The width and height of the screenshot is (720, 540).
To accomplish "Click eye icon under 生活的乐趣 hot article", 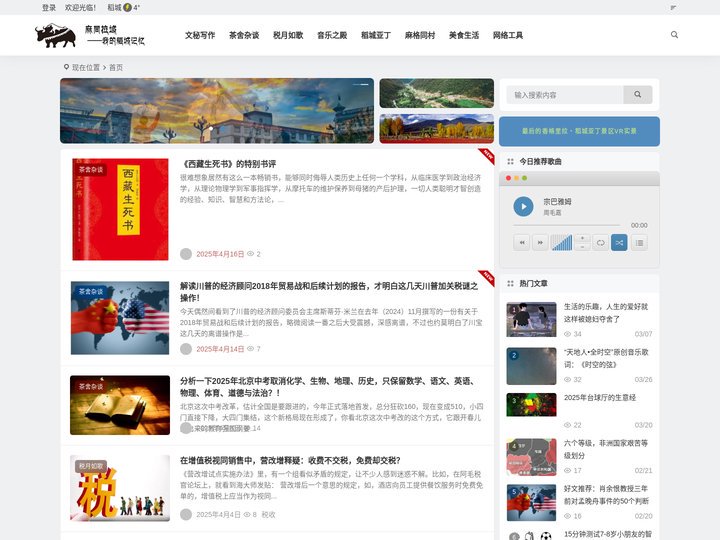I will pos(568,334).
